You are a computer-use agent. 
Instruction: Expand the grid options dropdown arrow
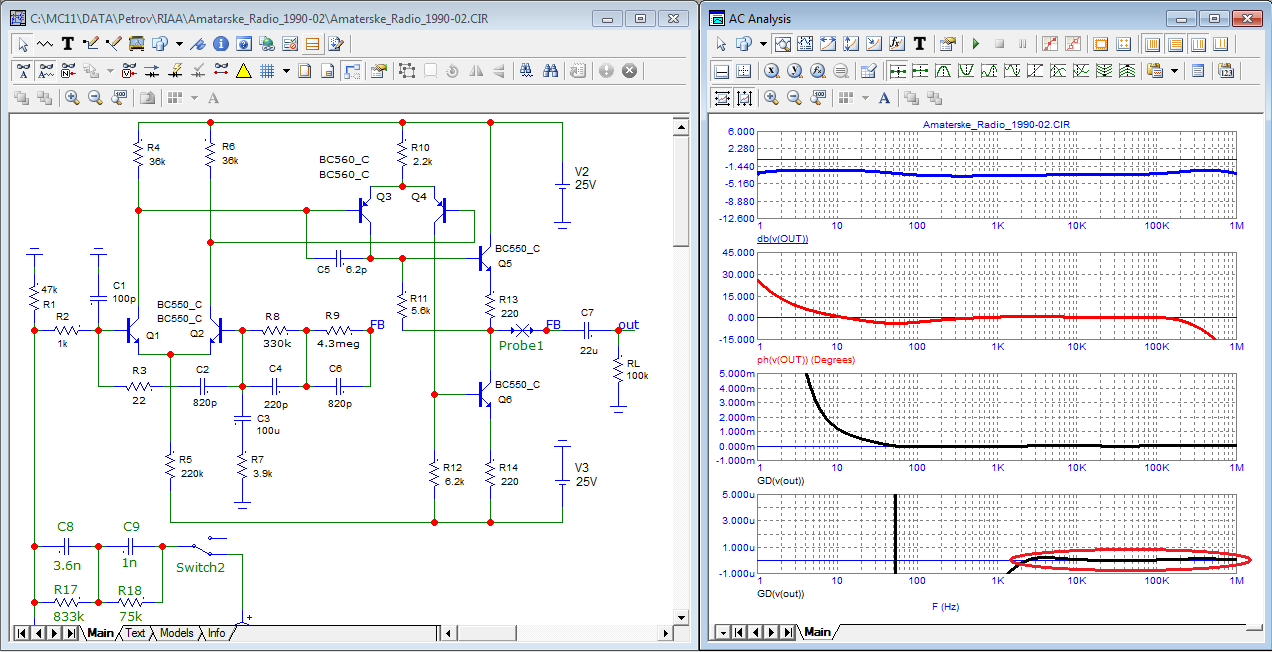pyautogui.click(x=286, y=71)
